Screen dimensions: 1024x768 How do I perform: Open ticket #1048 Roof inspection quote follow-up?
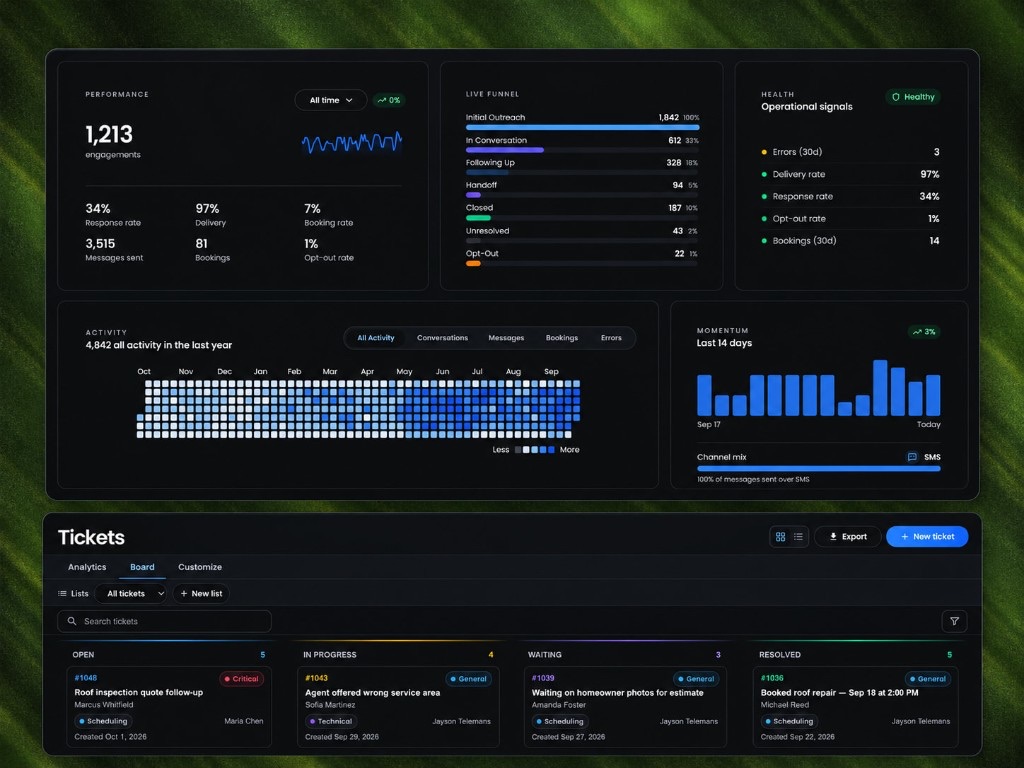pos(169,707)
